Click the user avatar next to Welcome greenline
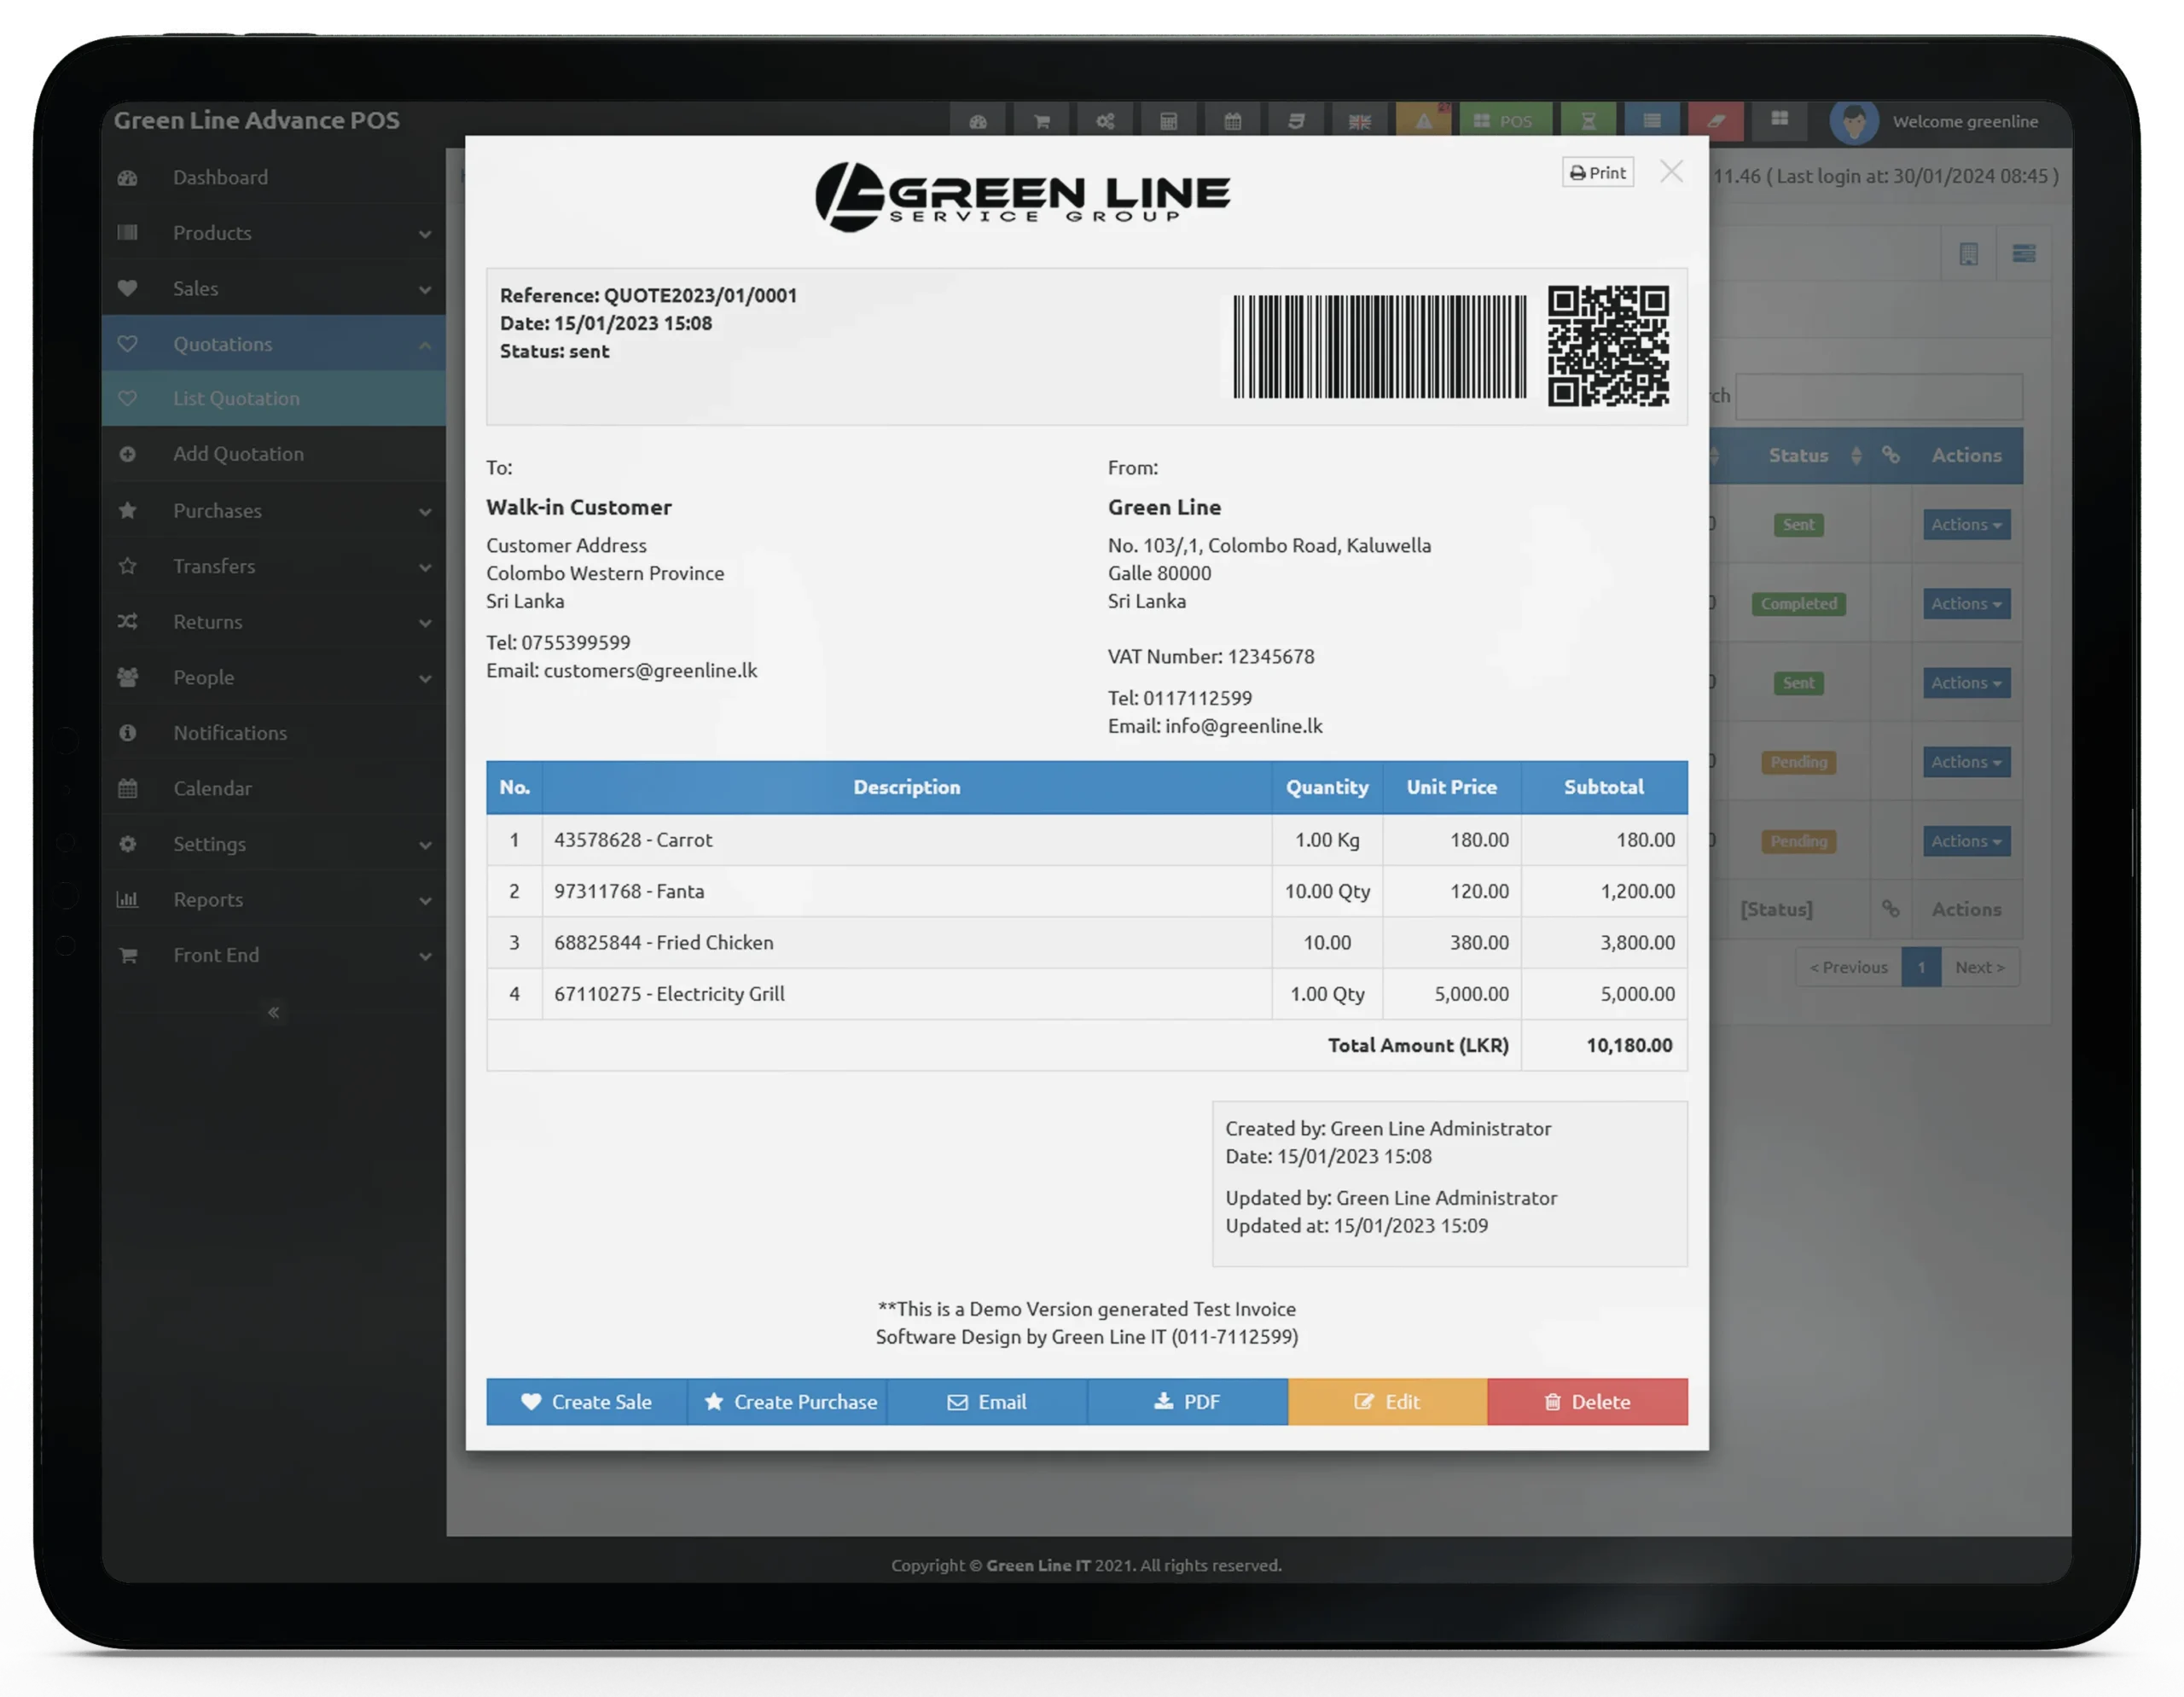2184x1697 pixels. [x=1853, y=122]
